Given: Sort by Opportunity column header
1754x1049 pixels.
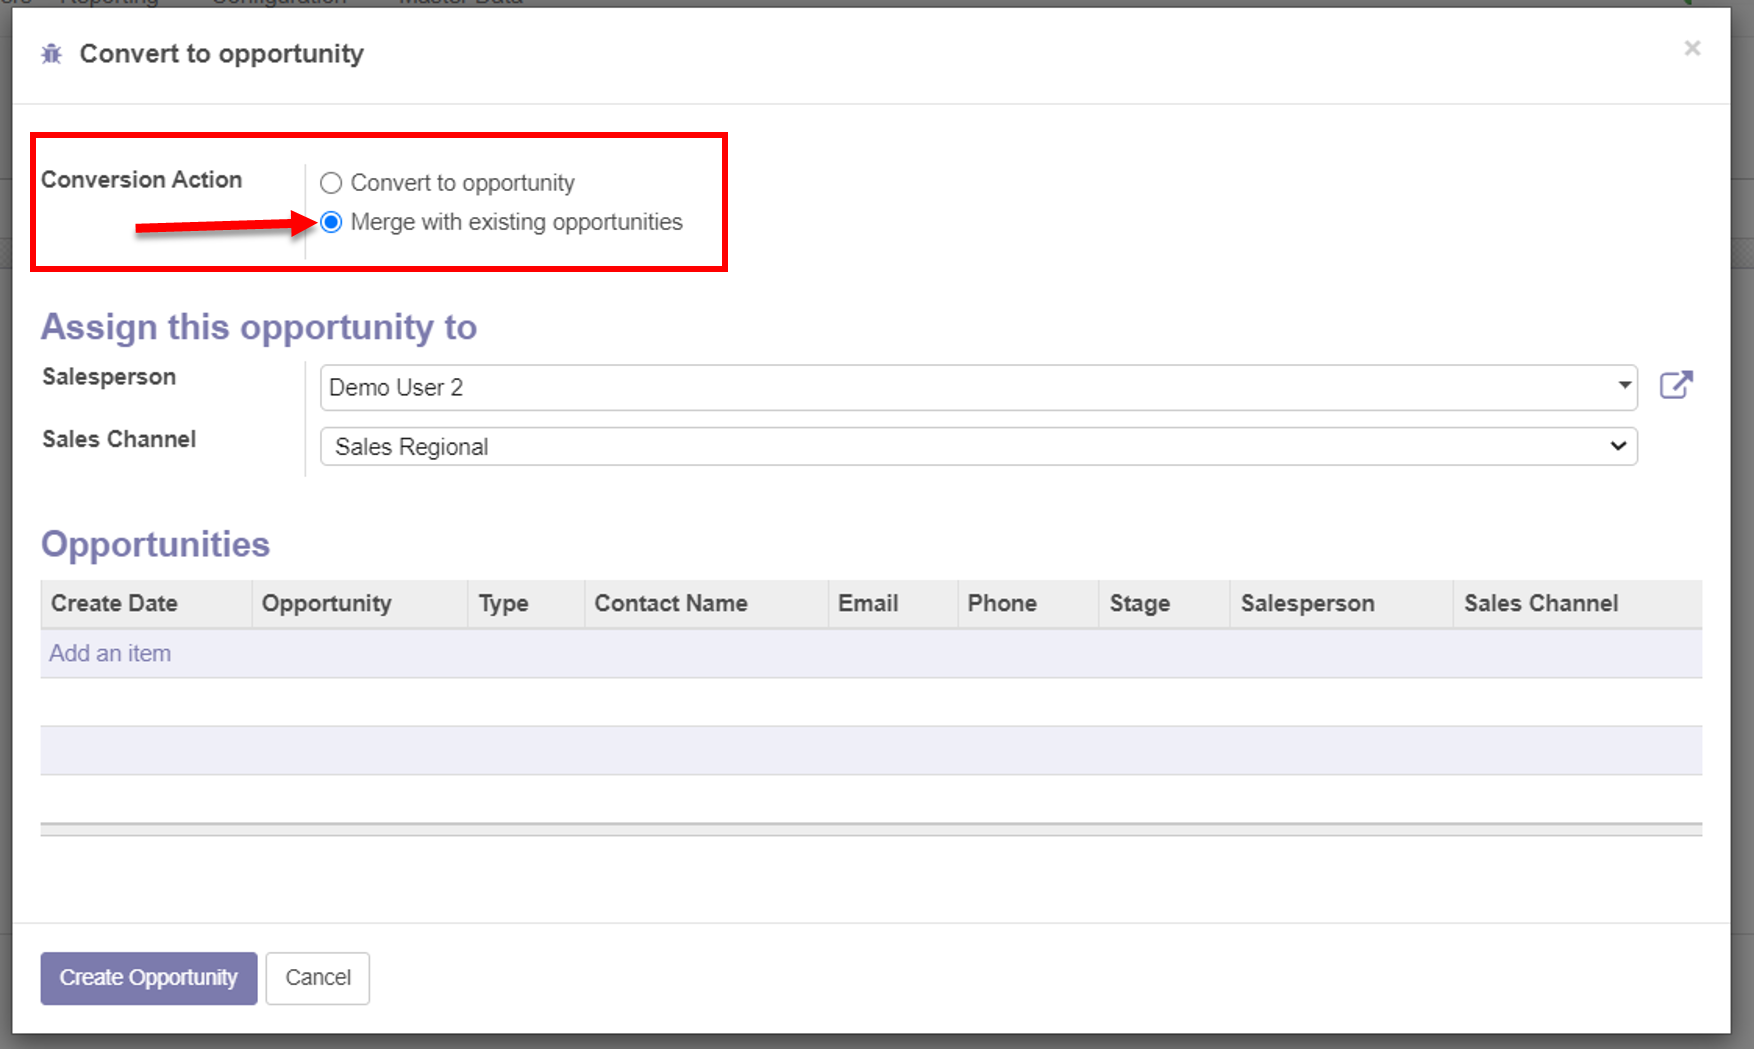Looking at the screenshot, I should (x=360, y=603).
